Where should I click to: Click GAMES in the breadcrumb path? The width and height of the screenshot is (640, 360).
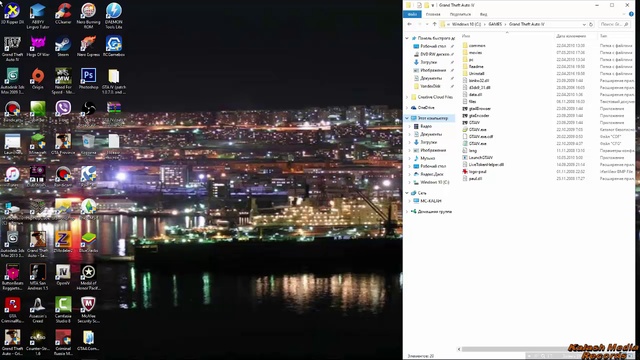[x=495, y=24]
